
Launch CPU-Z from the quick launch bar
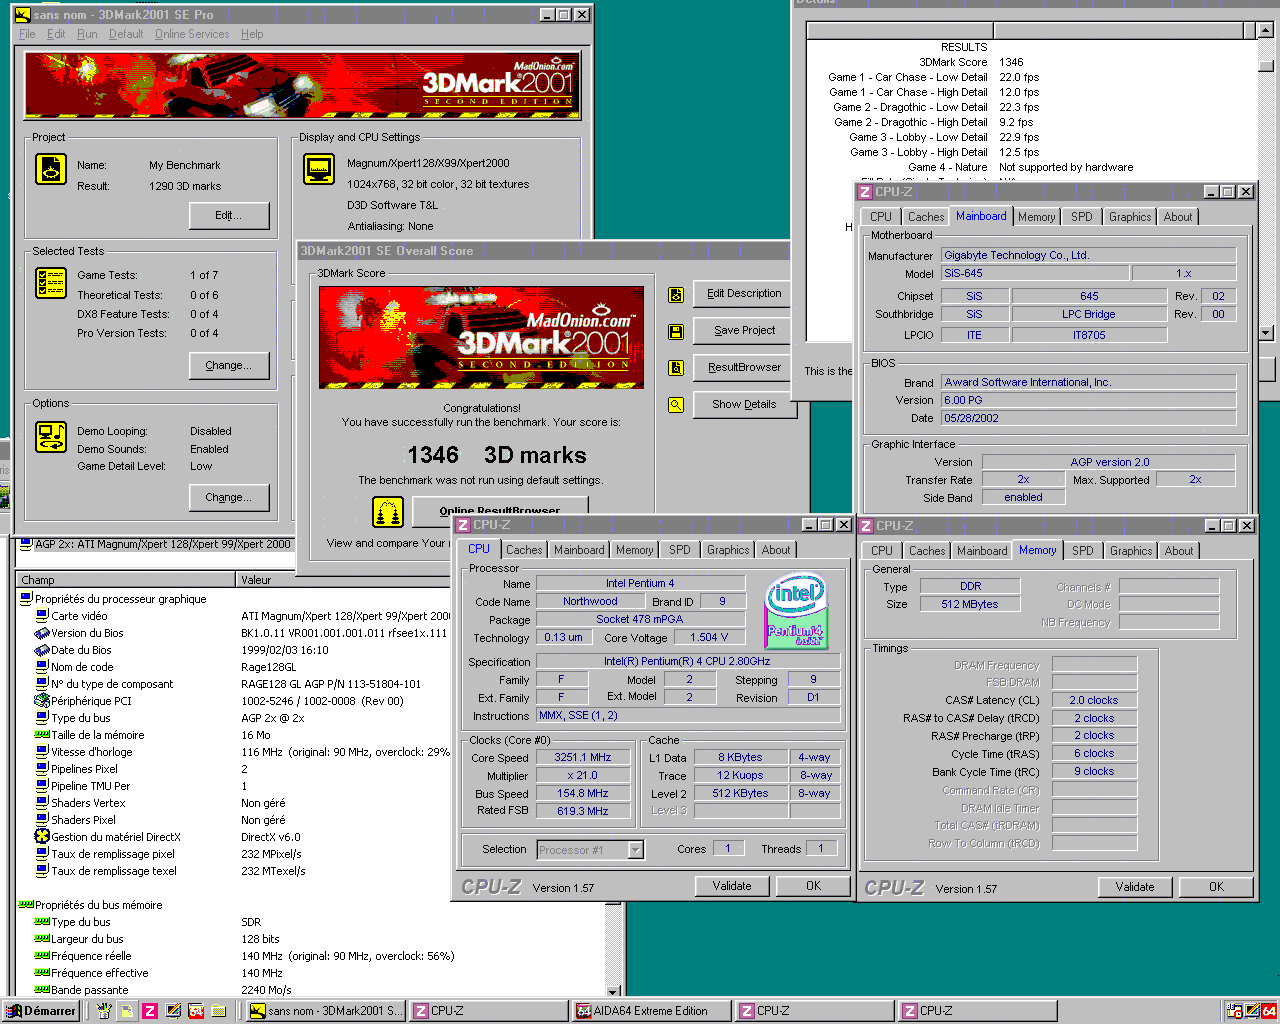coord(149,1011)
